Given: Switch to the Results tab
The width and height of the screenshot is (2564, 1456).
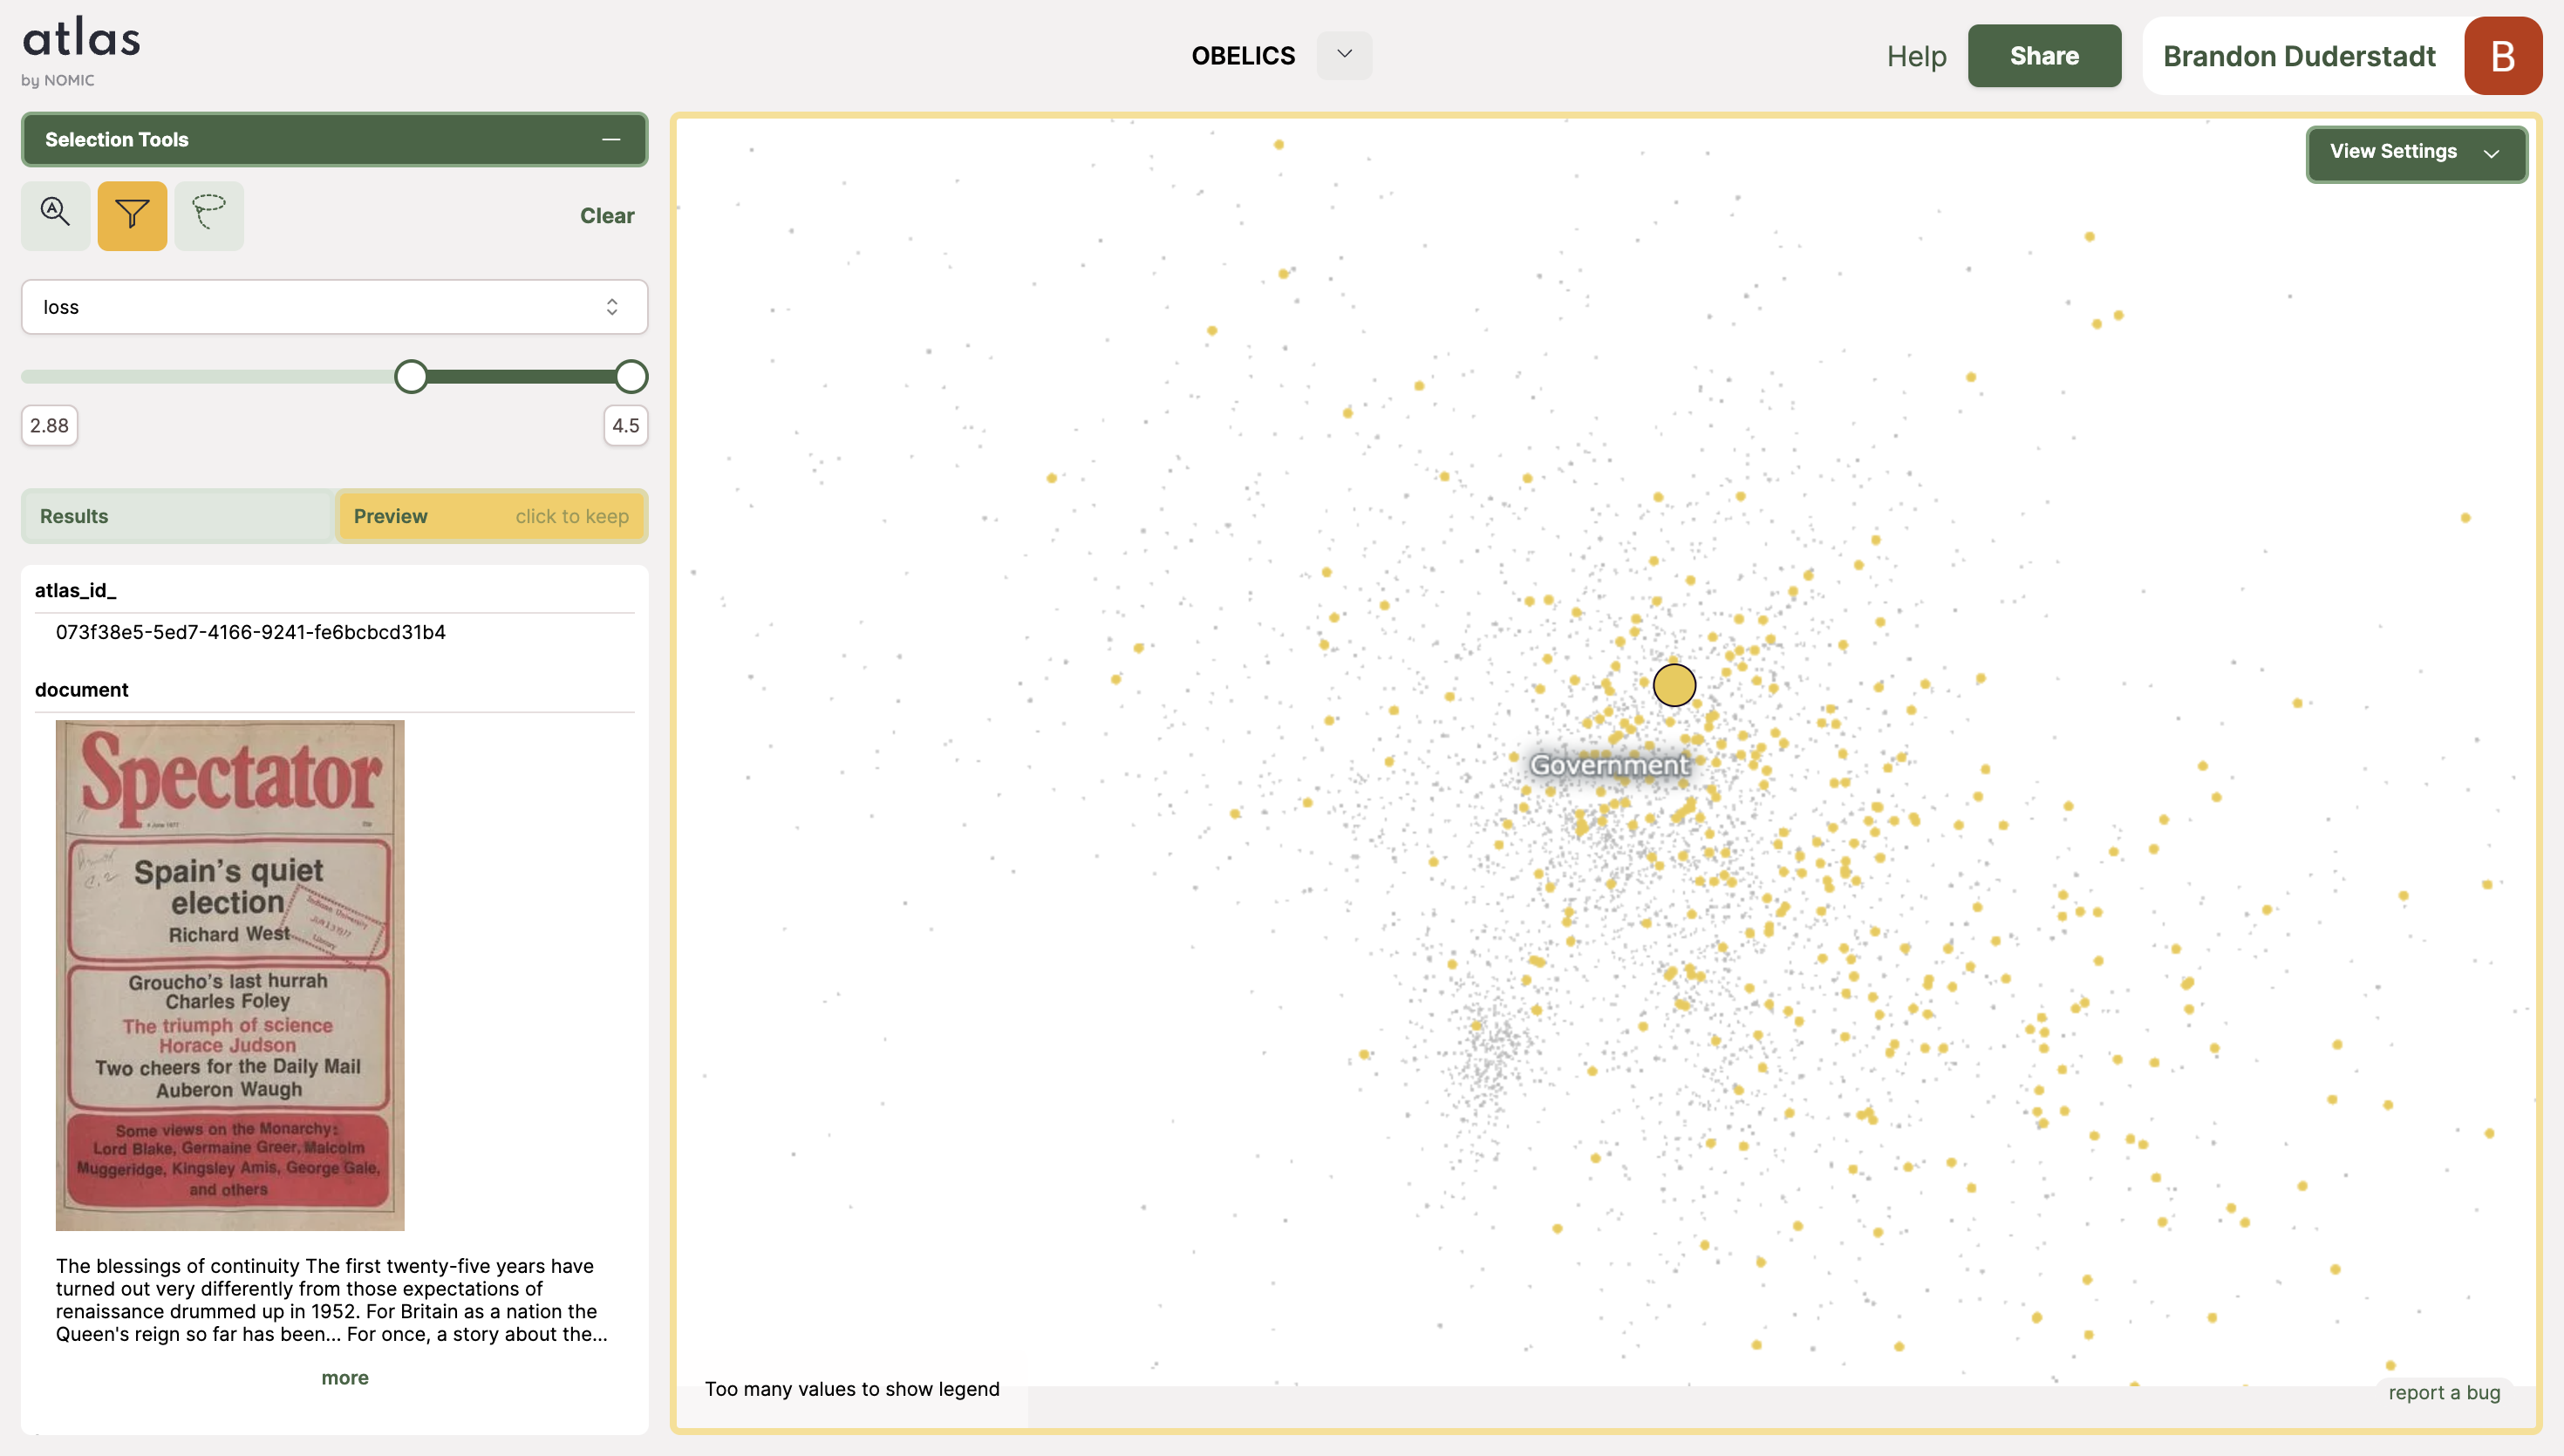Looking at the screenshot, I should click(177, 516).
